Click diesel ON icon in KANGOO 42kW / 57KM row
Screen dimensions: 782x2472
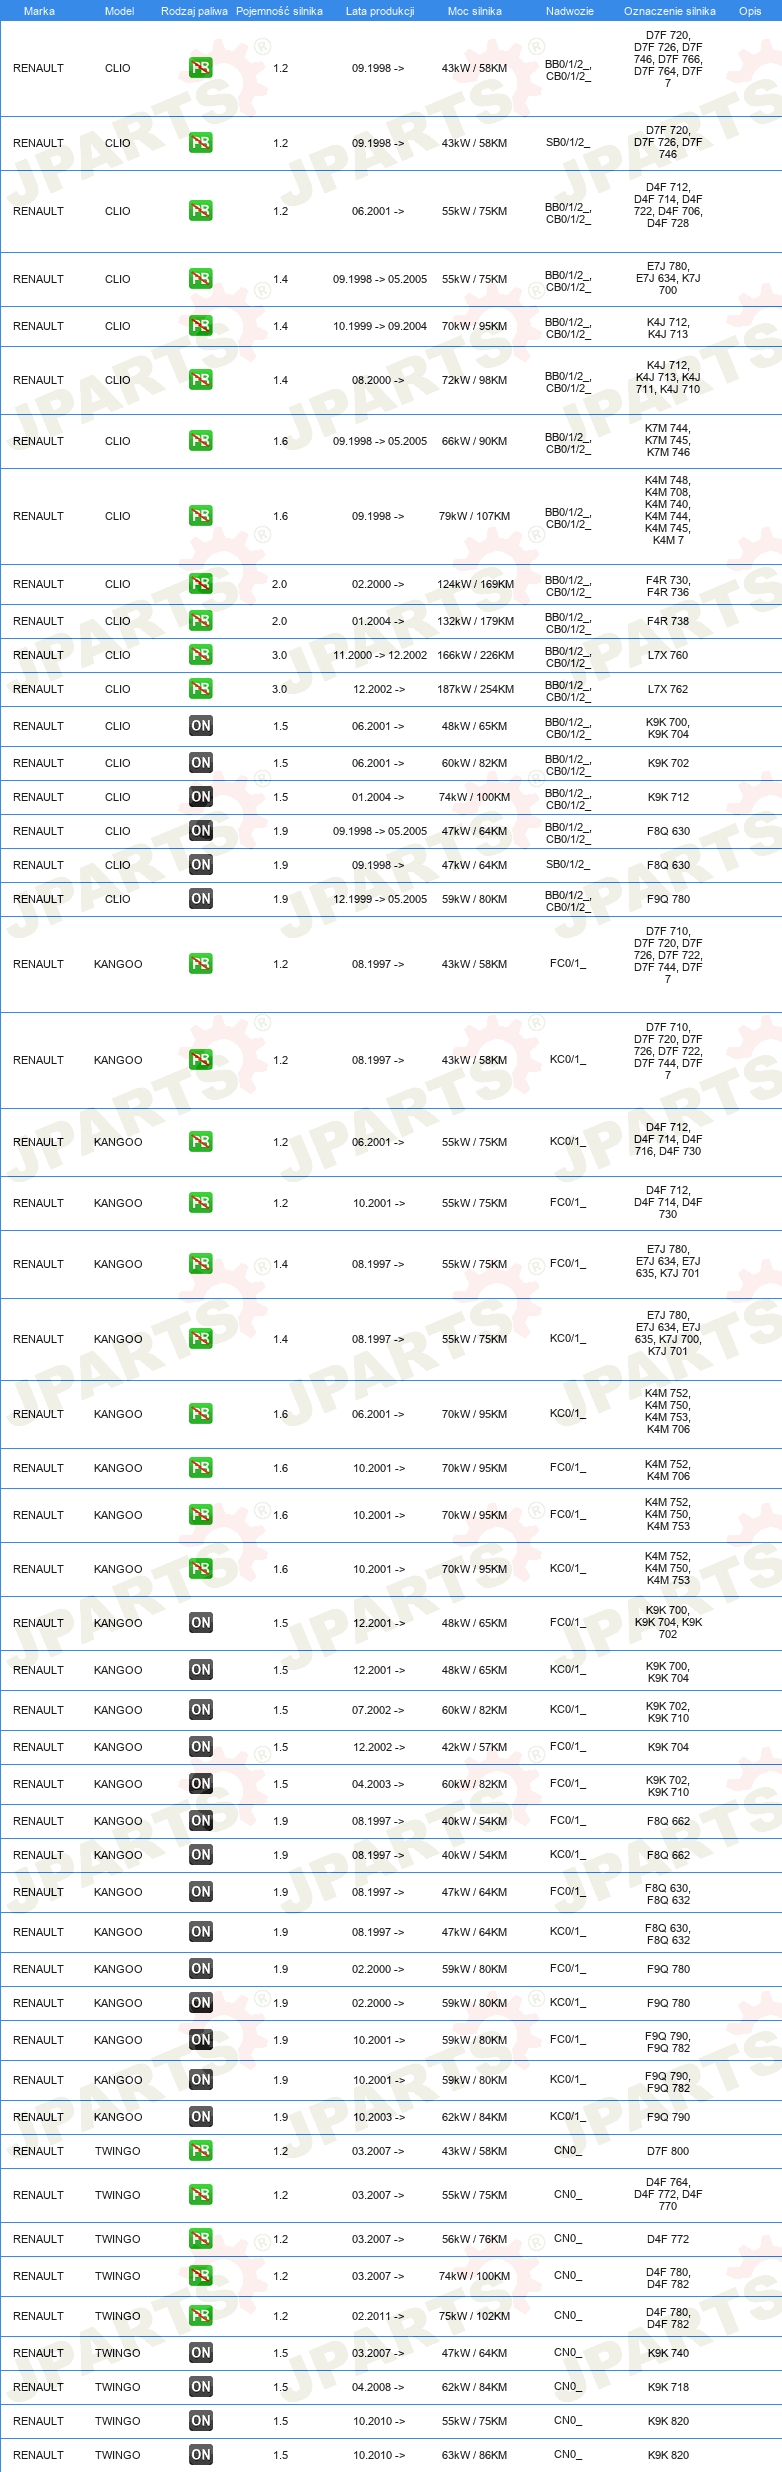click(201, 1747)
